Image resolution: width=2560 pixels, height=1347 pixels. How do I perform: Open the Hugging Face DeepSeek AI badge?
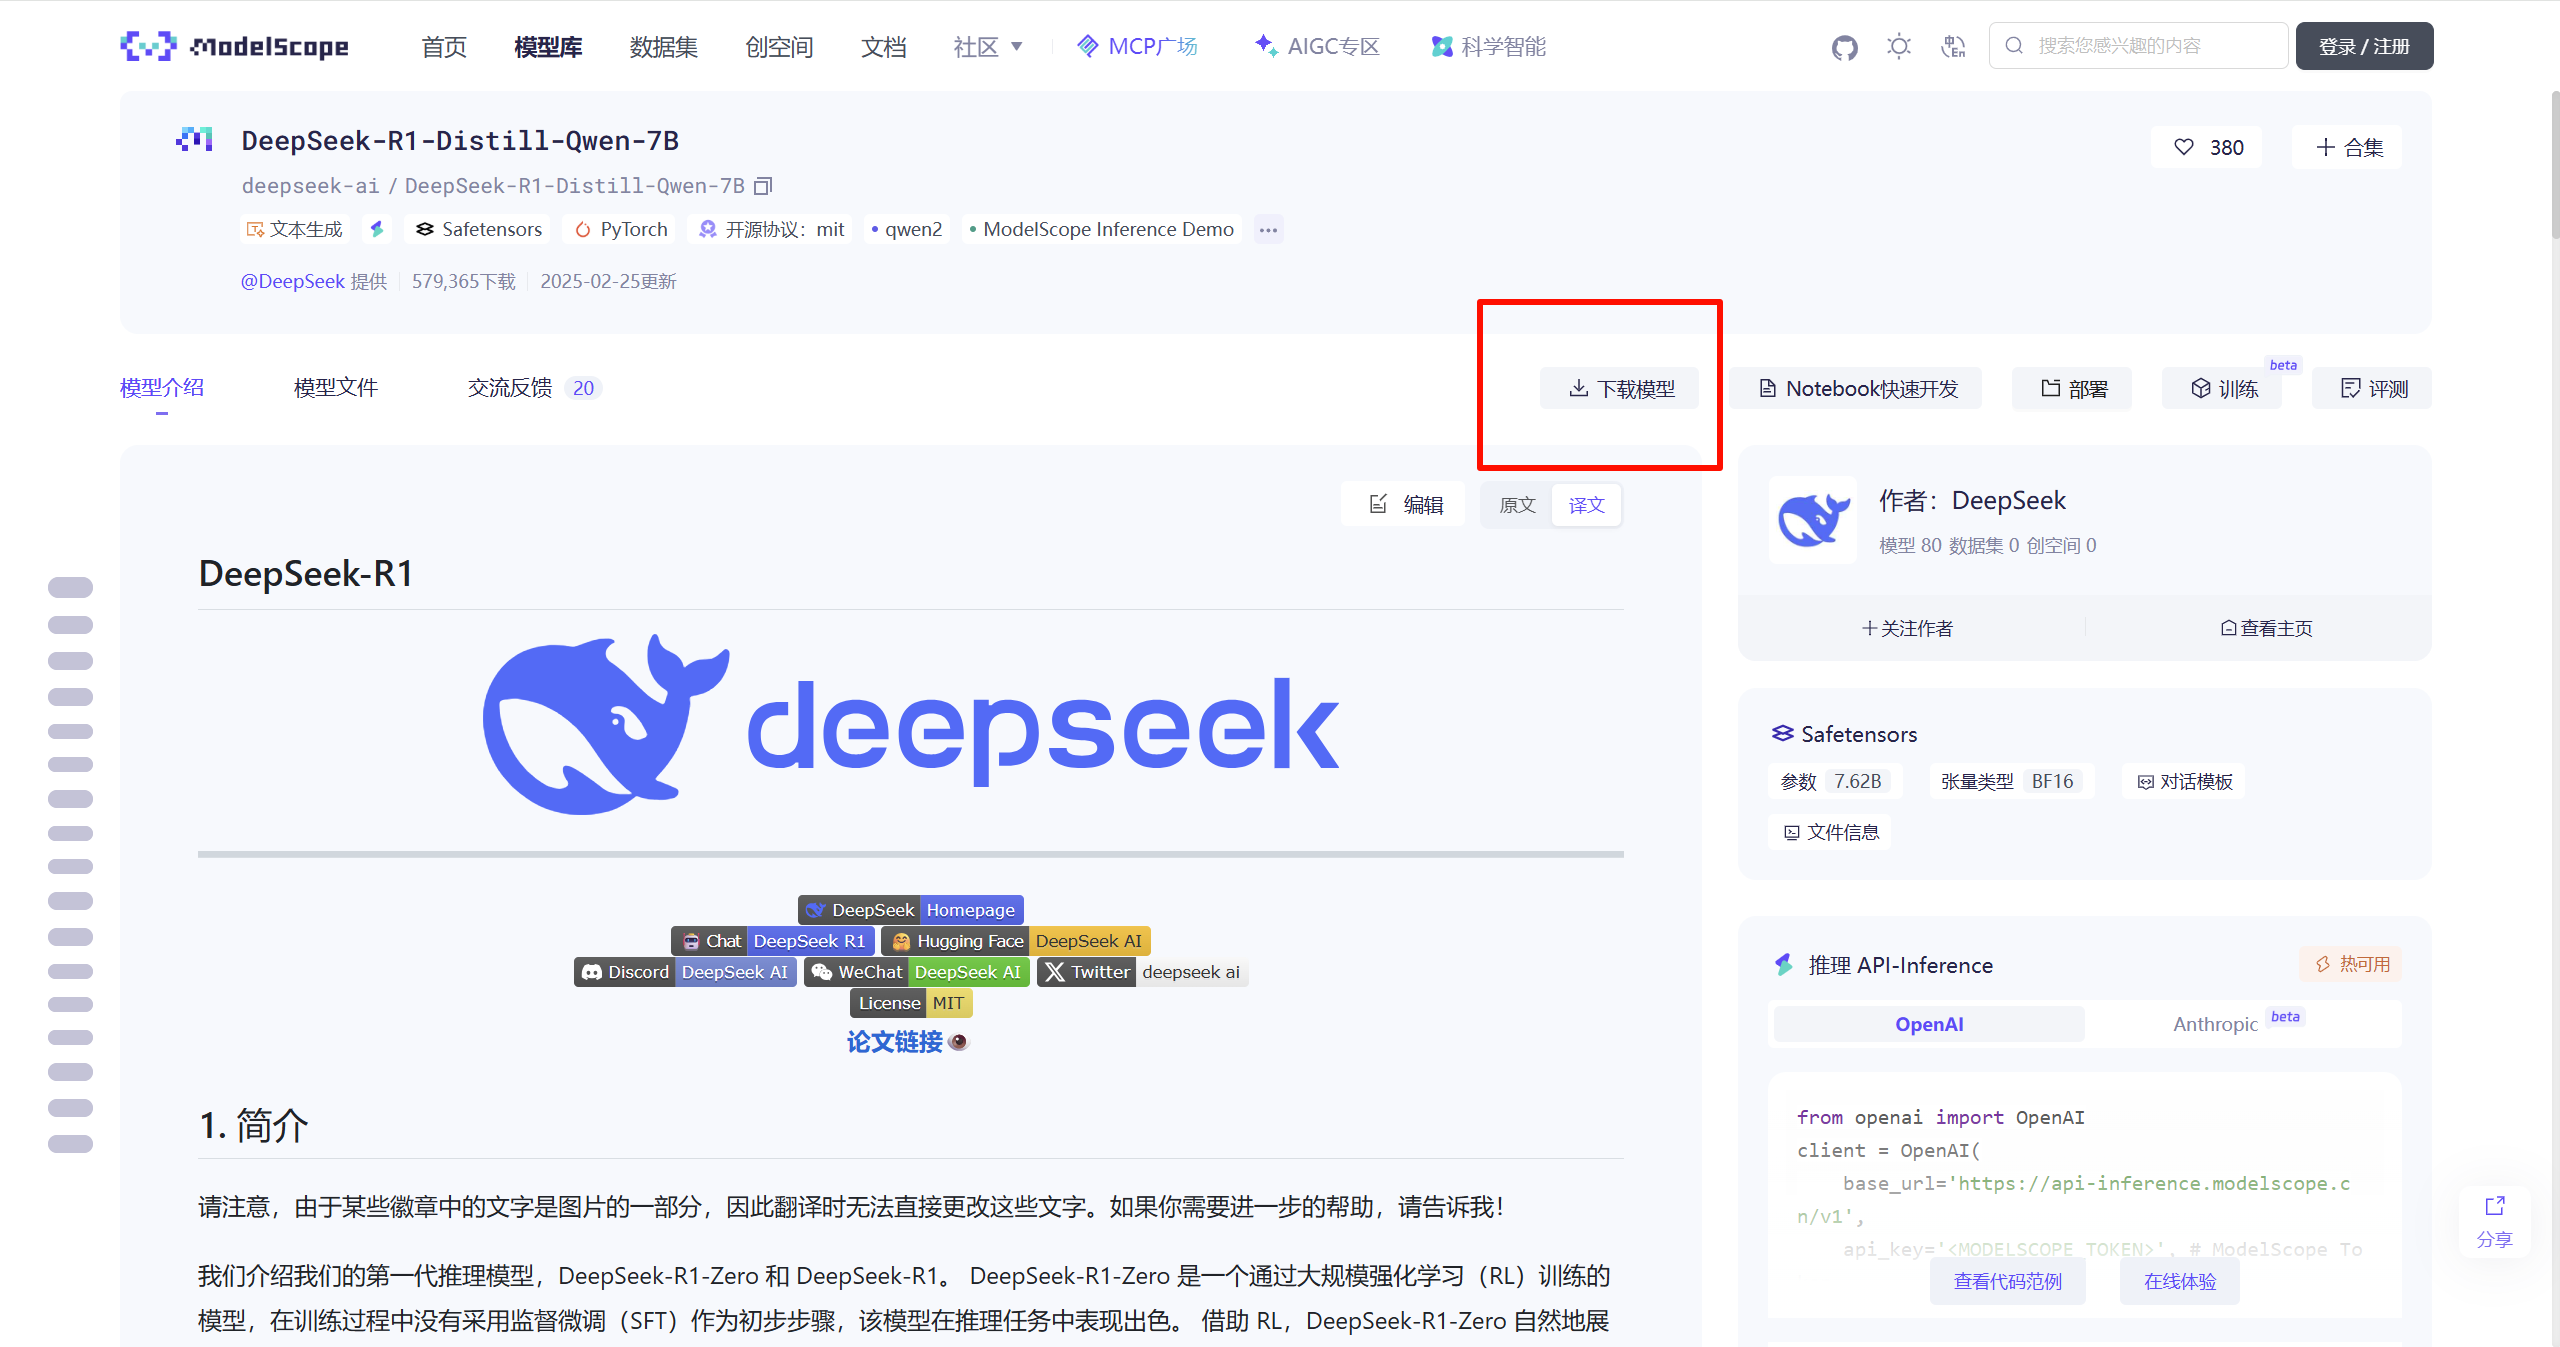click(1016, 941)
